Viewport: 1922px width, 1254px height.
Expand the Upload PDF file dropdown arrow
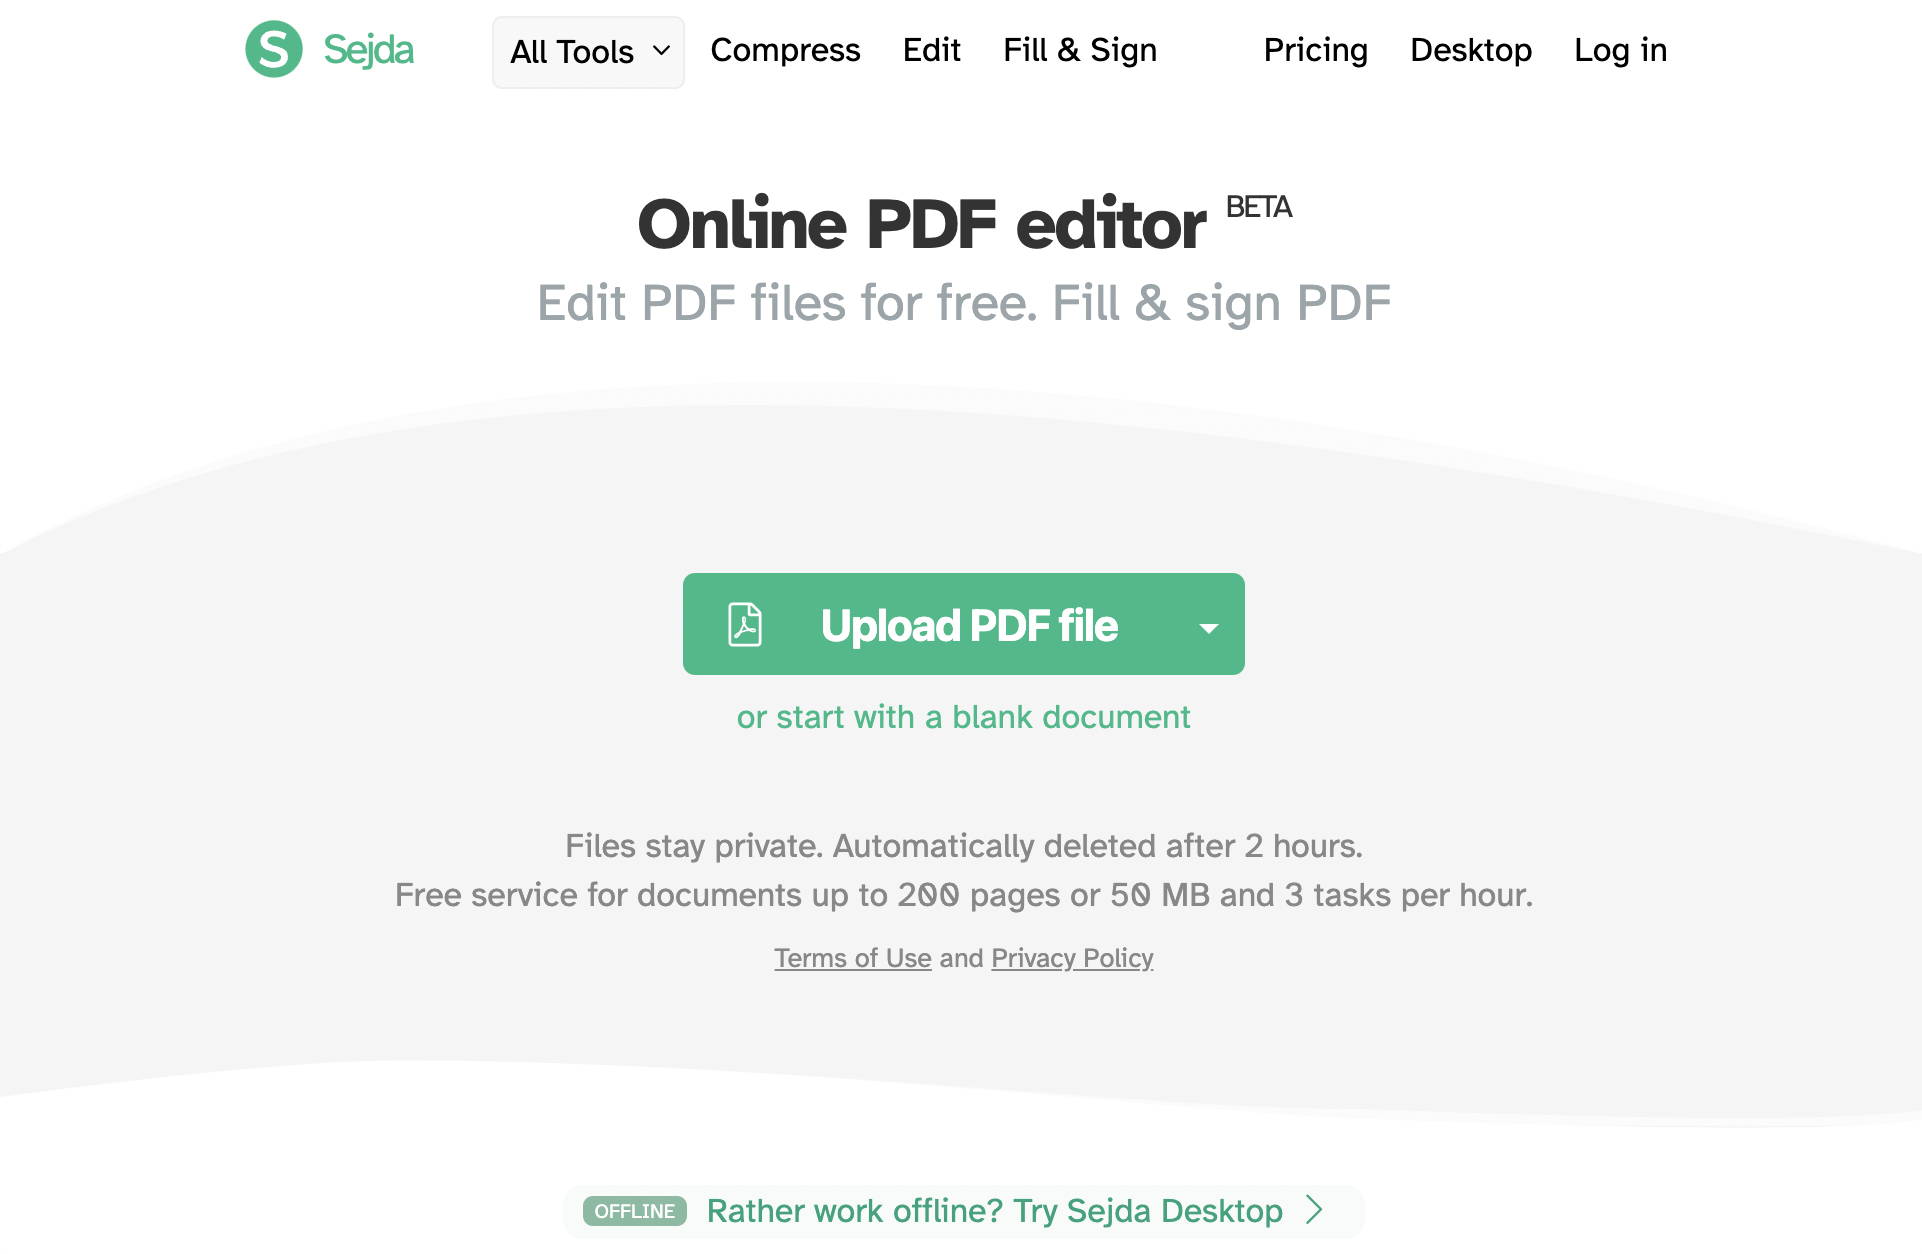pos(1209,628)
